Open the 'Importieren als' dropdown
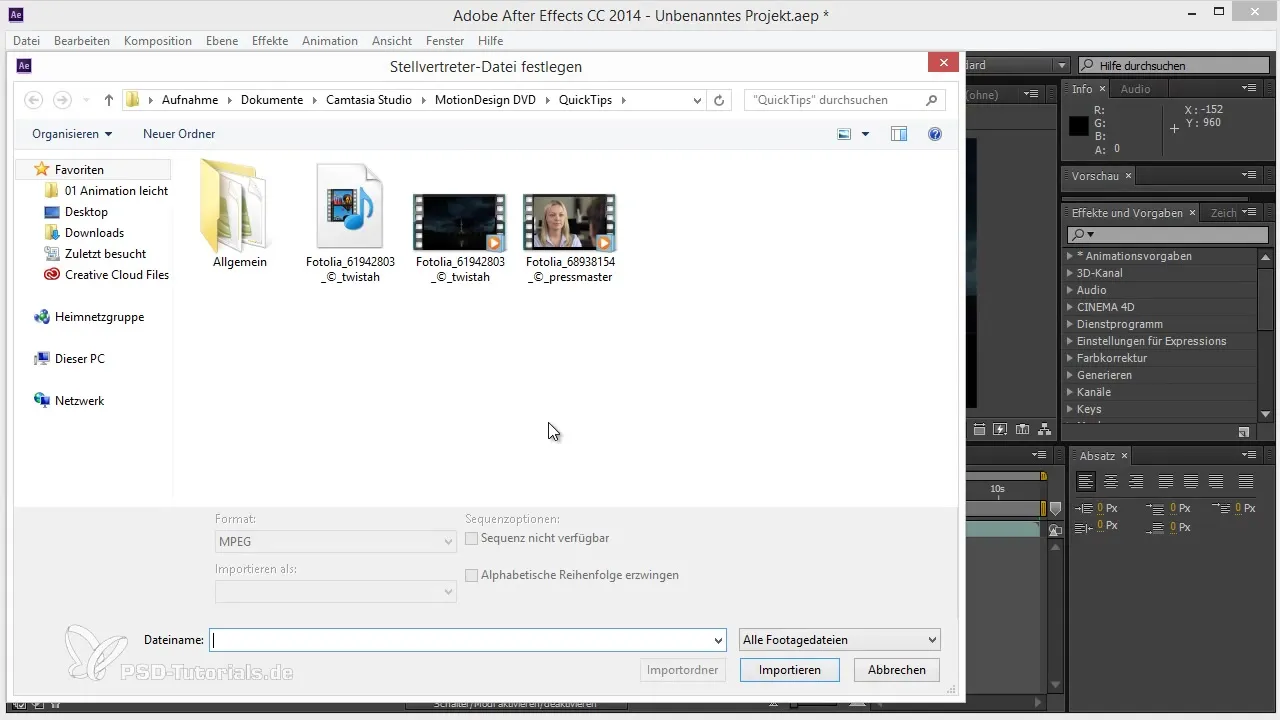Image resolution: width=1280 pixels, height=720 pixels. 336,592
